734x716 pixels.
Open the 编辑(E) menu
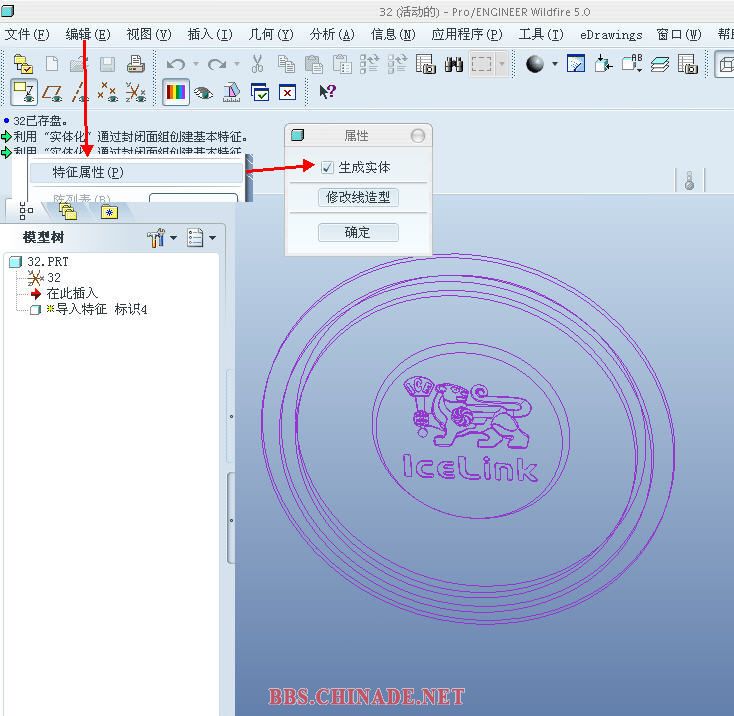coord(88,35)
